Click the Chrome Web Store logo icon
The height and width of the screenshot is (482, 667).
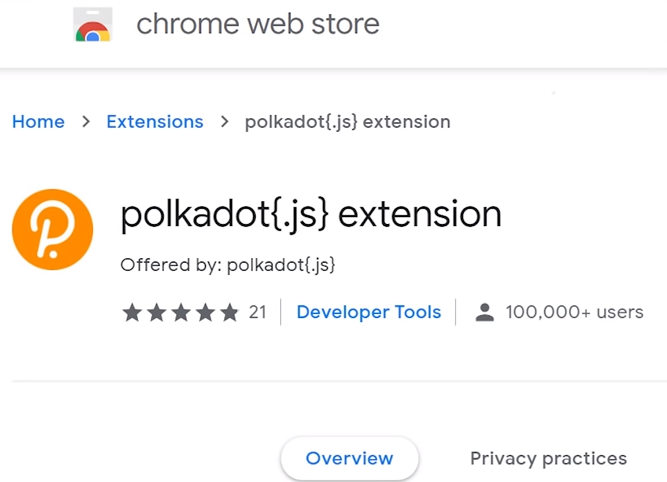point(93,24)
